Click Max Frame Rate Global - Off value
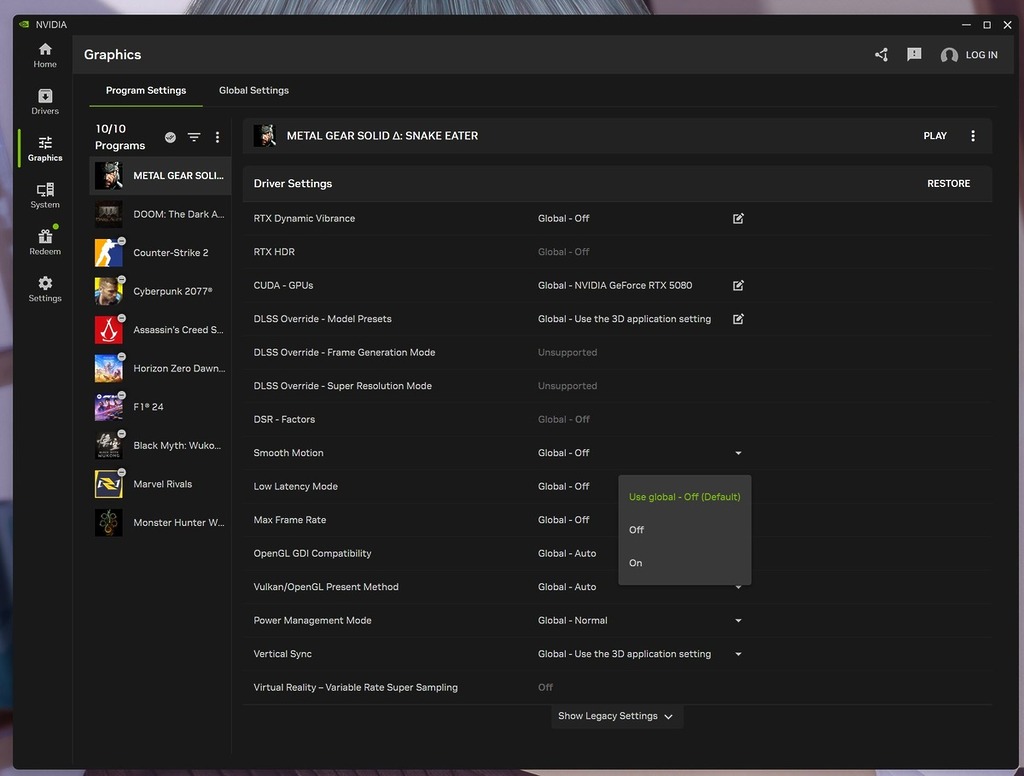The width and height of the screenshot is (1024, 776). coord(564,520)
